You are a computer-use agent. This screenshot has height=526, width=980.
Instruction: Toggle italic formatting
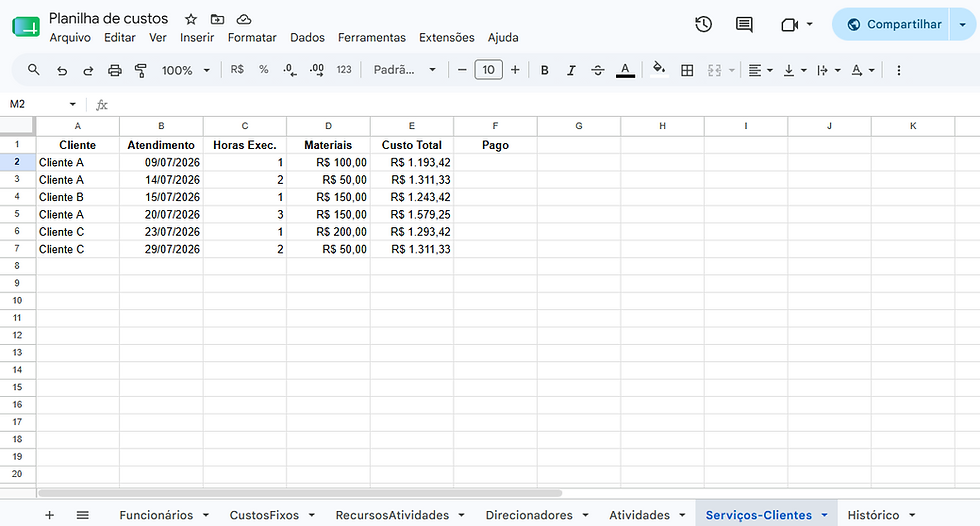click(x=571, y=70)
